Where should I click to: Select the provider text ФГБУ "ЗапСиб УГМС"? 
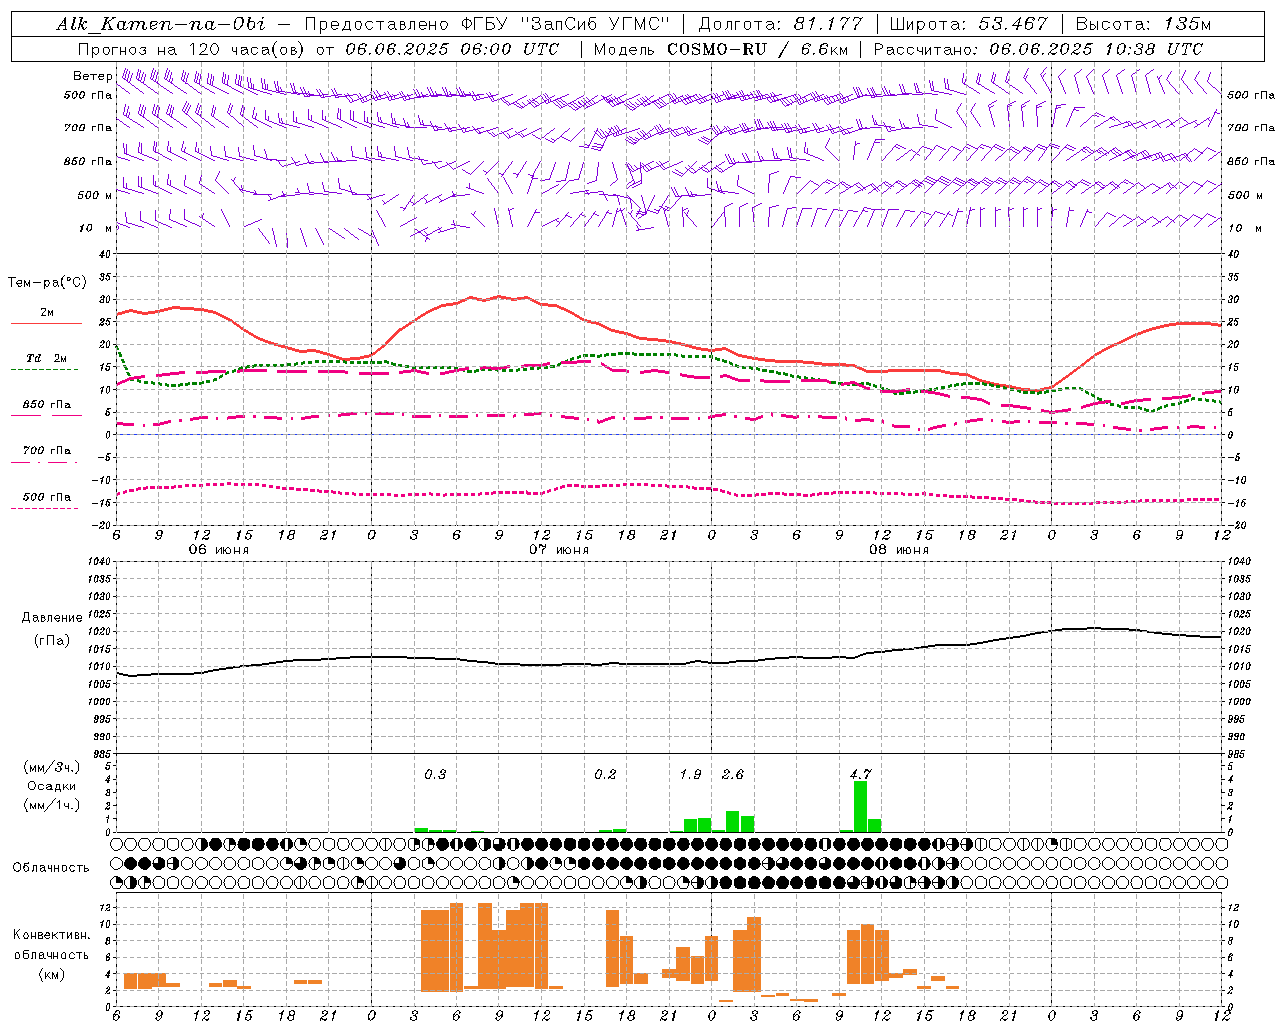click(567, 24)
